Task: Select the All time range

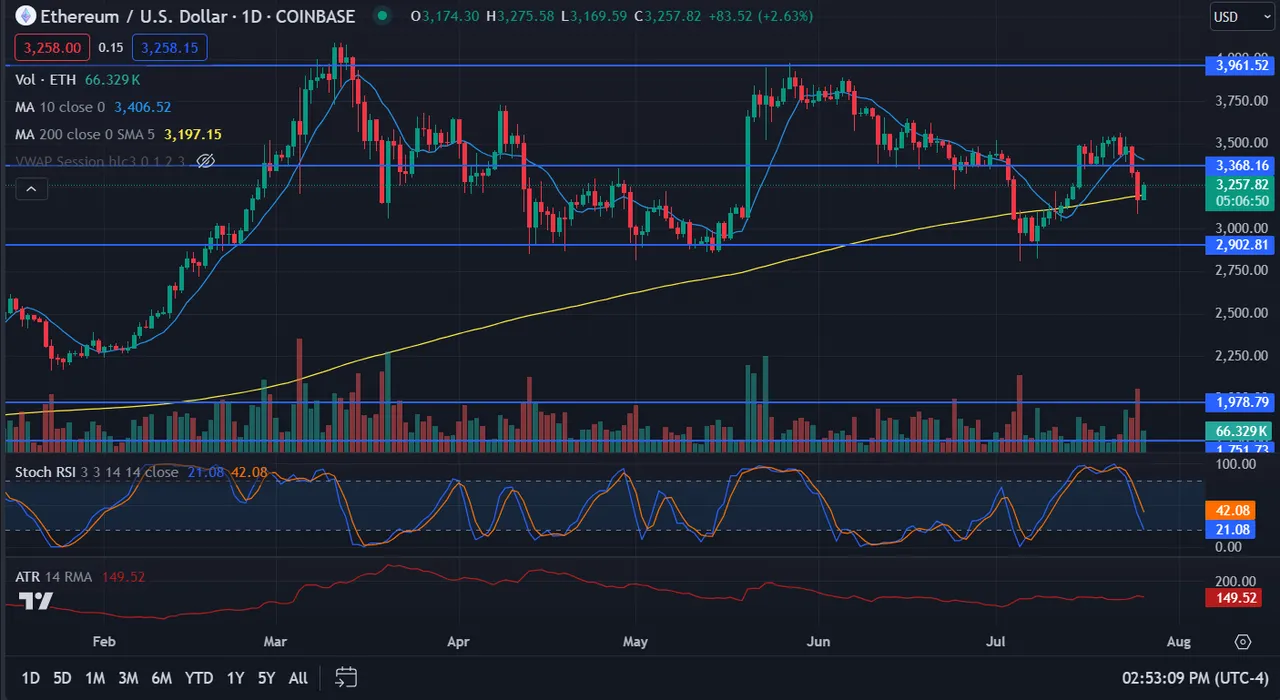Action: point(298,678)
